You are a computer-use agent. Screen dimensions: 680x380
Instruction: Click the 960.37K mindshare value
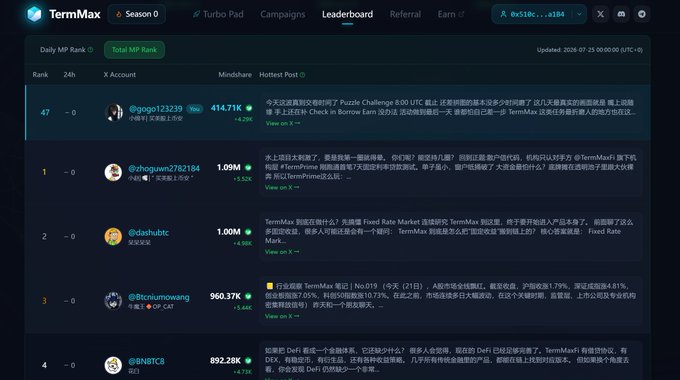[226, 296]
